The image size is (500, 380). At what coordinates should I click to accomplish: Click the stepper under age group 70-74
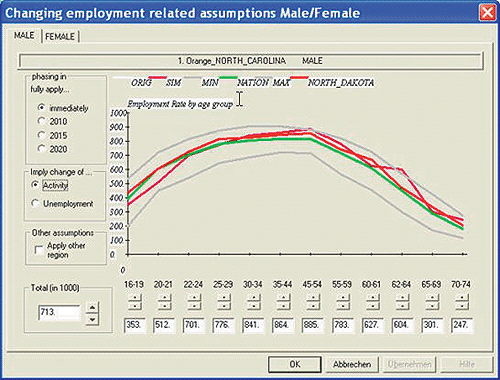(462, 302)
